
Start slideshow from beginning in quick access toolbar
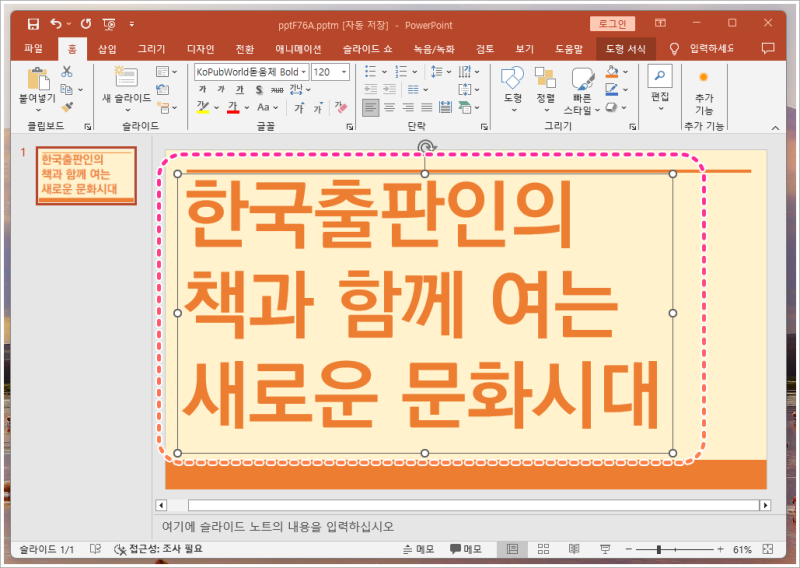[x=109, y=24]
